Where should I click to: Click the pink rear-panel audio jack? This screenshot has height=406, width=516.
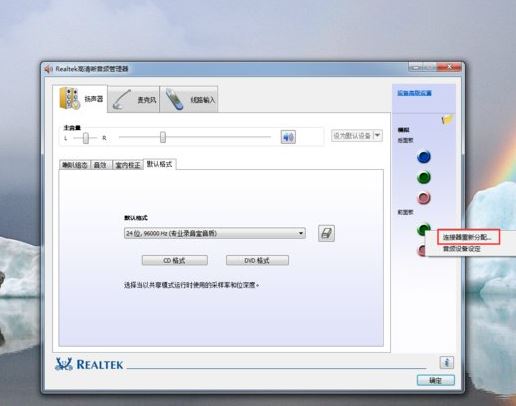(x=424, y=198)
